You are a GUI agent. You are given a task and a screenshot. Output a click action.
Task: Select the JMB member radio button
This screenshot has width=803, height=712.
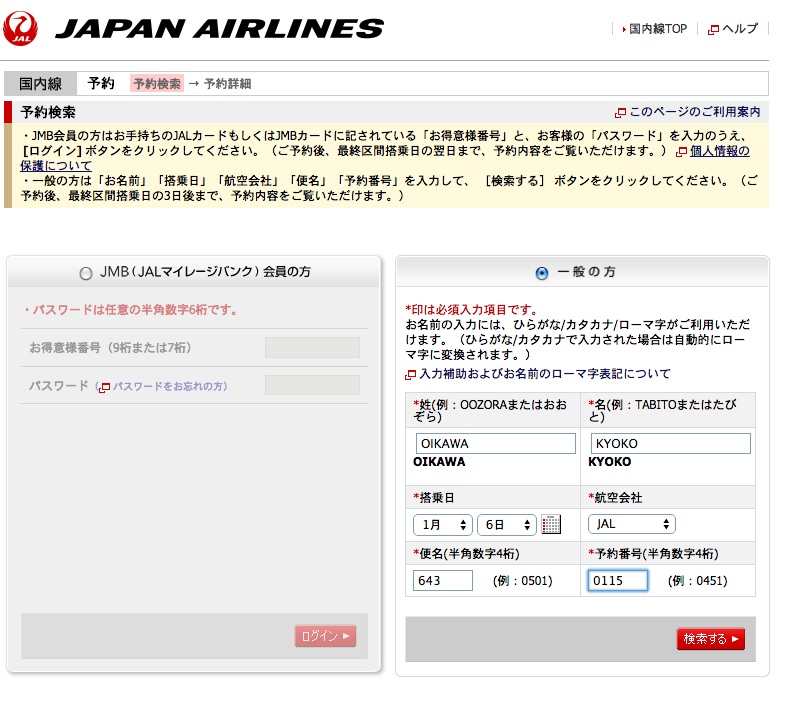point(86,273)
